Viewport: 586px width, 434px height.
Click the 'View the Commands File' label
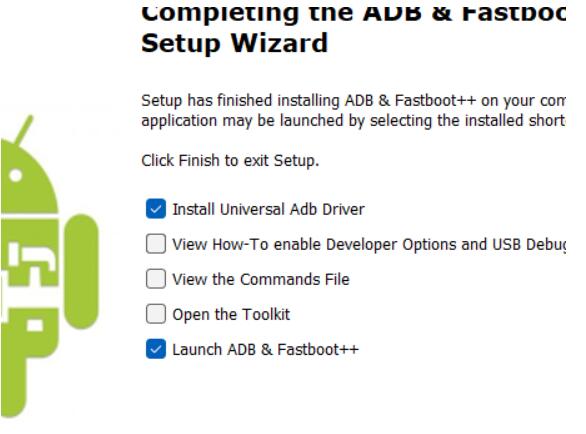[x=261, y=279]
